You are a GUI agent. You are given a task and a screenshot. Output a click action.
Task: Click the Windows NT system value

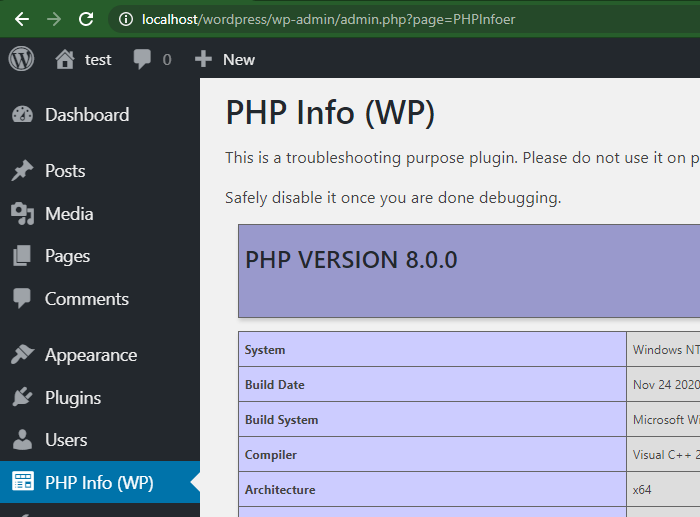point(666,350)
